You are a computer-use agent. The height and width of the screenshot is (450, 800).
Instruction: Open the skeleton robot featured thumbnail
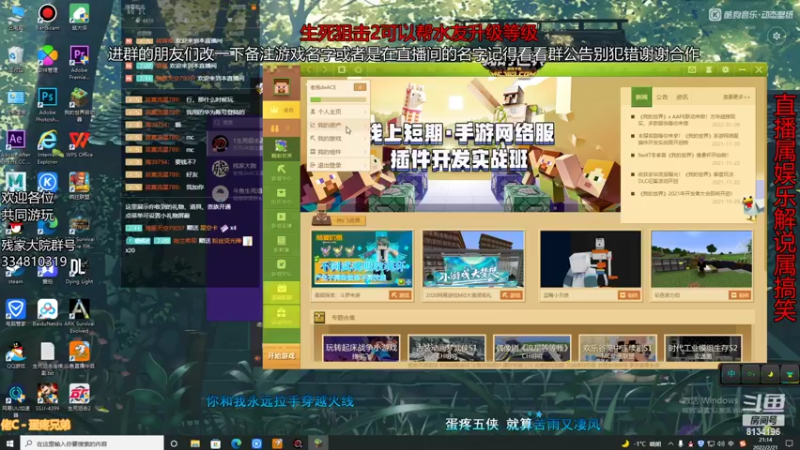(x=590, y=259)
